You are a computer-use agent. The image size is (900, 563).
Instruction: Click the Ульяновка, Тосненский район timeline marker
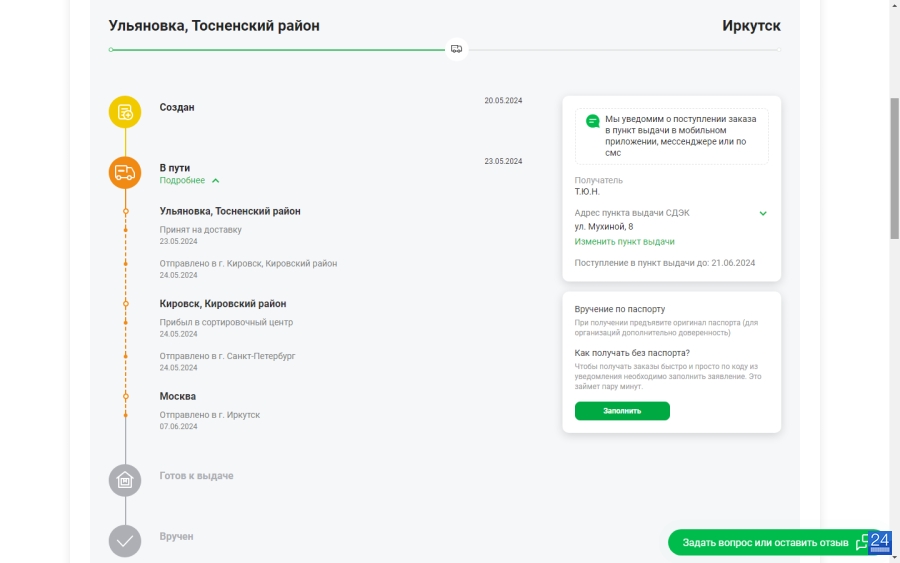126,211
